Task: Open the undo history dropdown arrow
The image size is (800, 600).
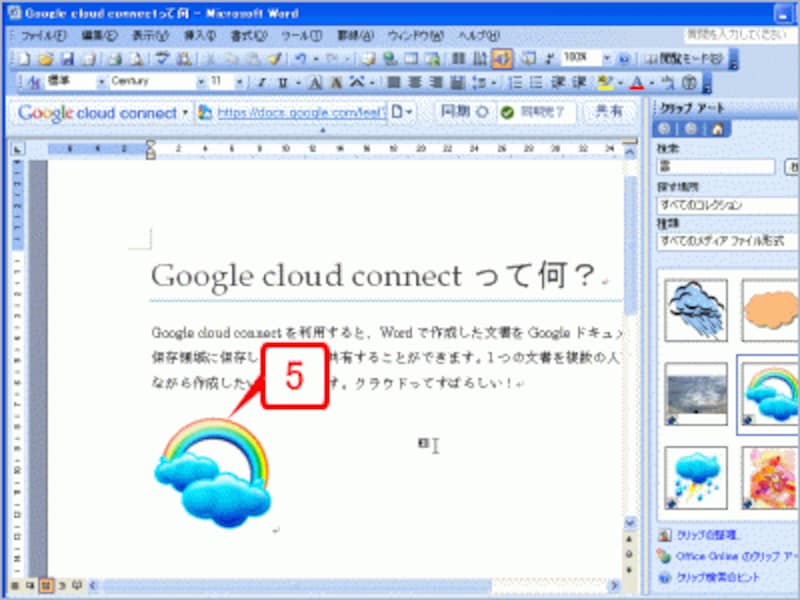Action: [316, 59]
